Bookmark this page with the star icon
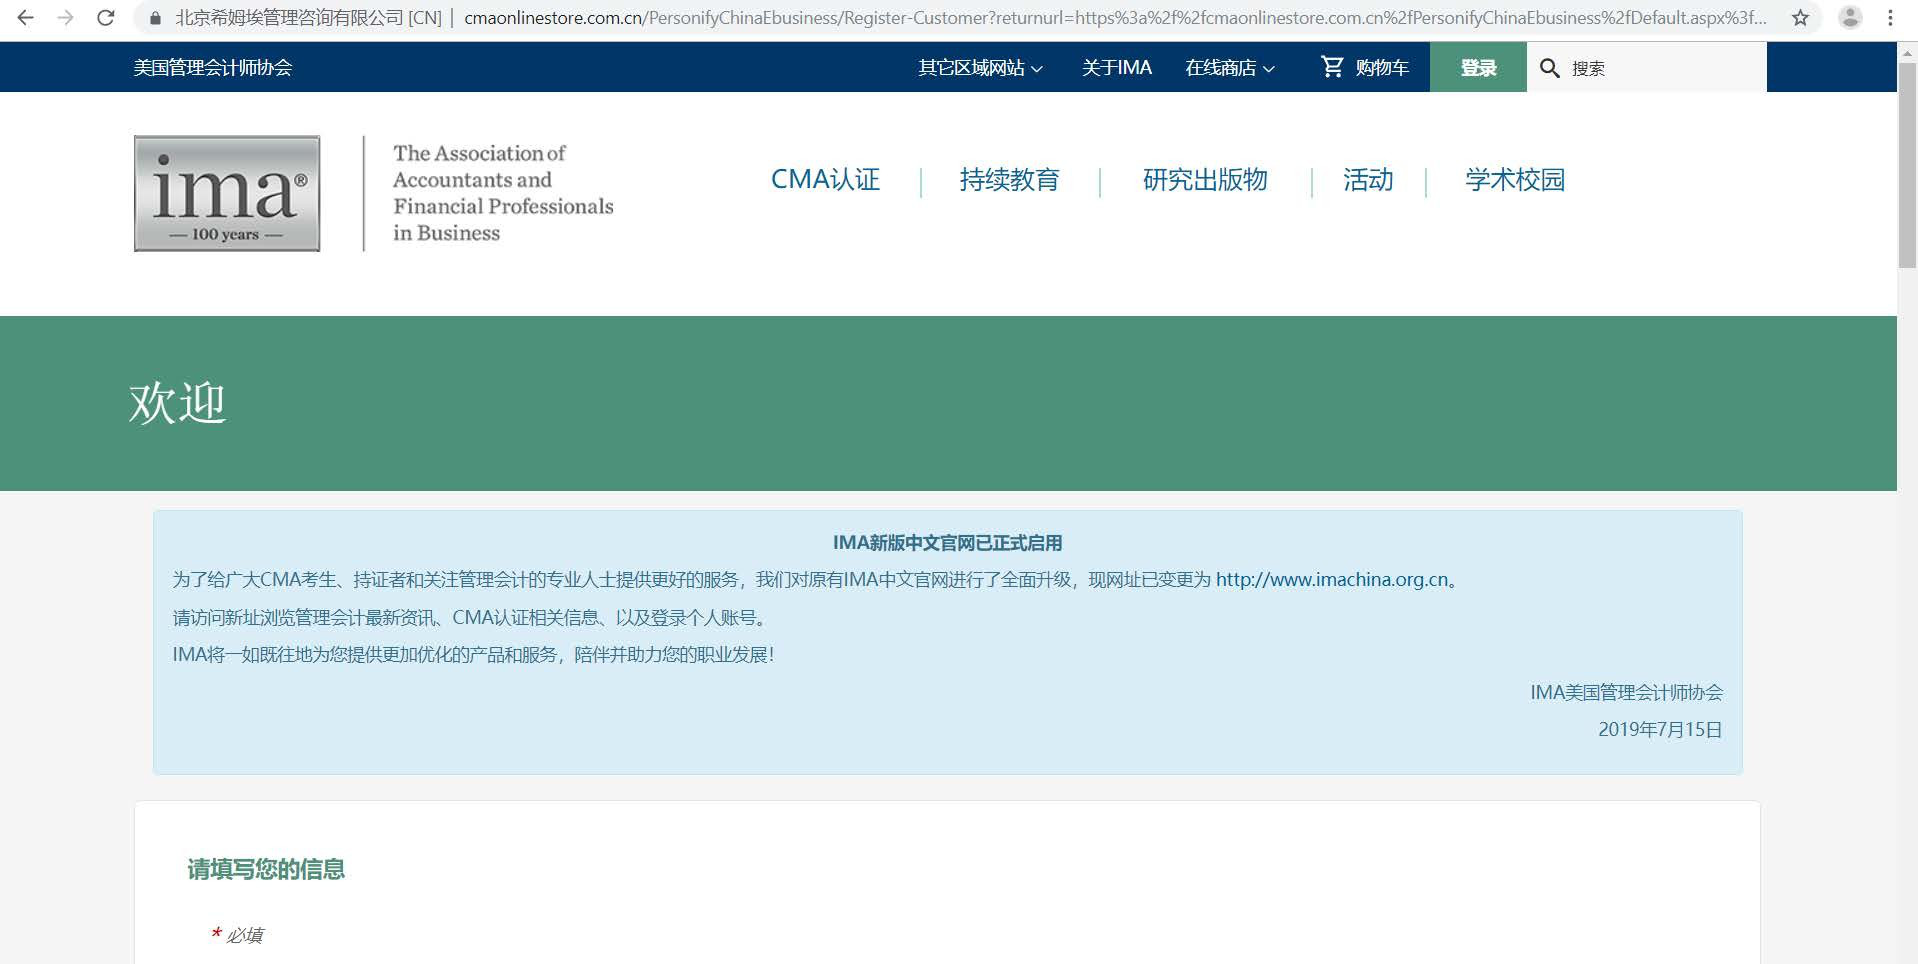The width and height of the screenshot is (1918, 964). [1800, 16]
